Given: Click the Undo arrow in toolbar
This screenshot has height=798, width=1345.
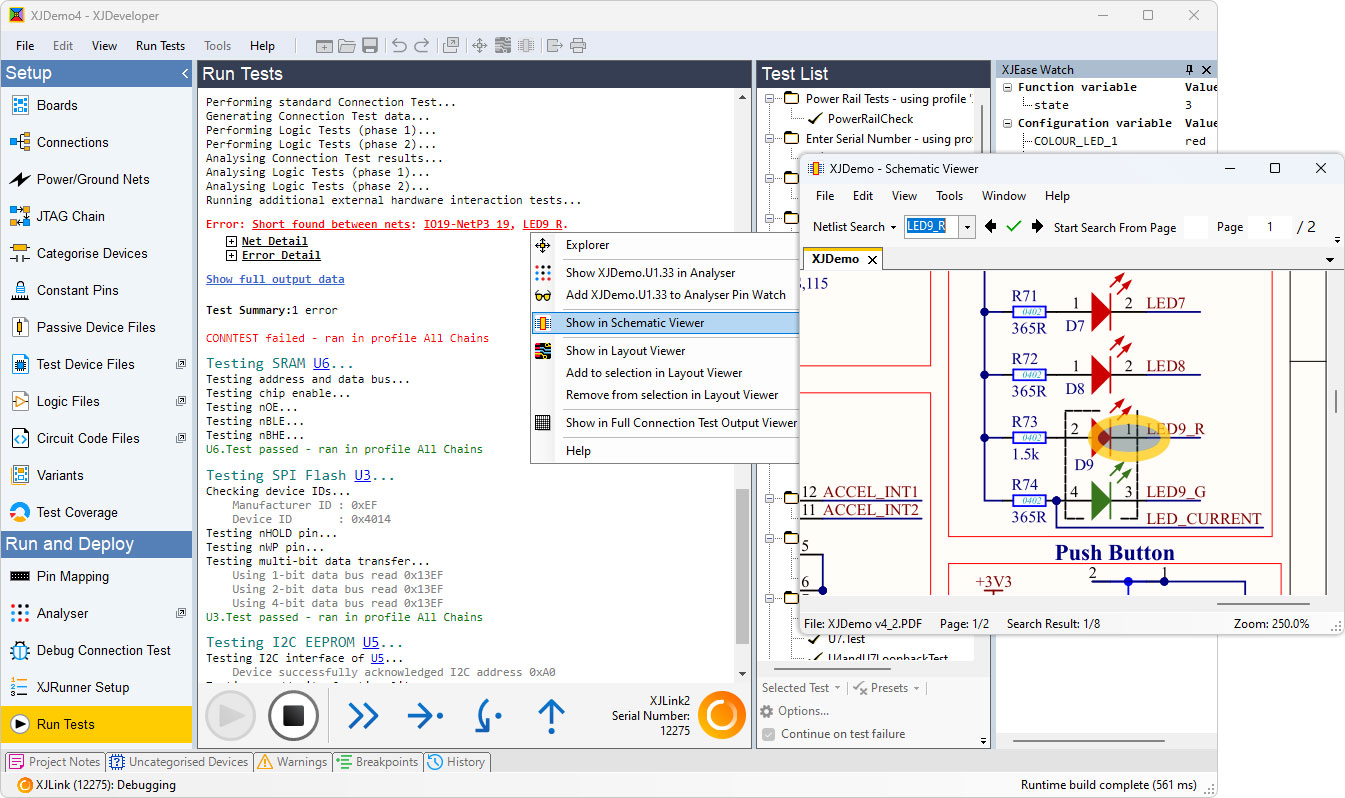Looking at the screenshot, I should pos(399,46).
